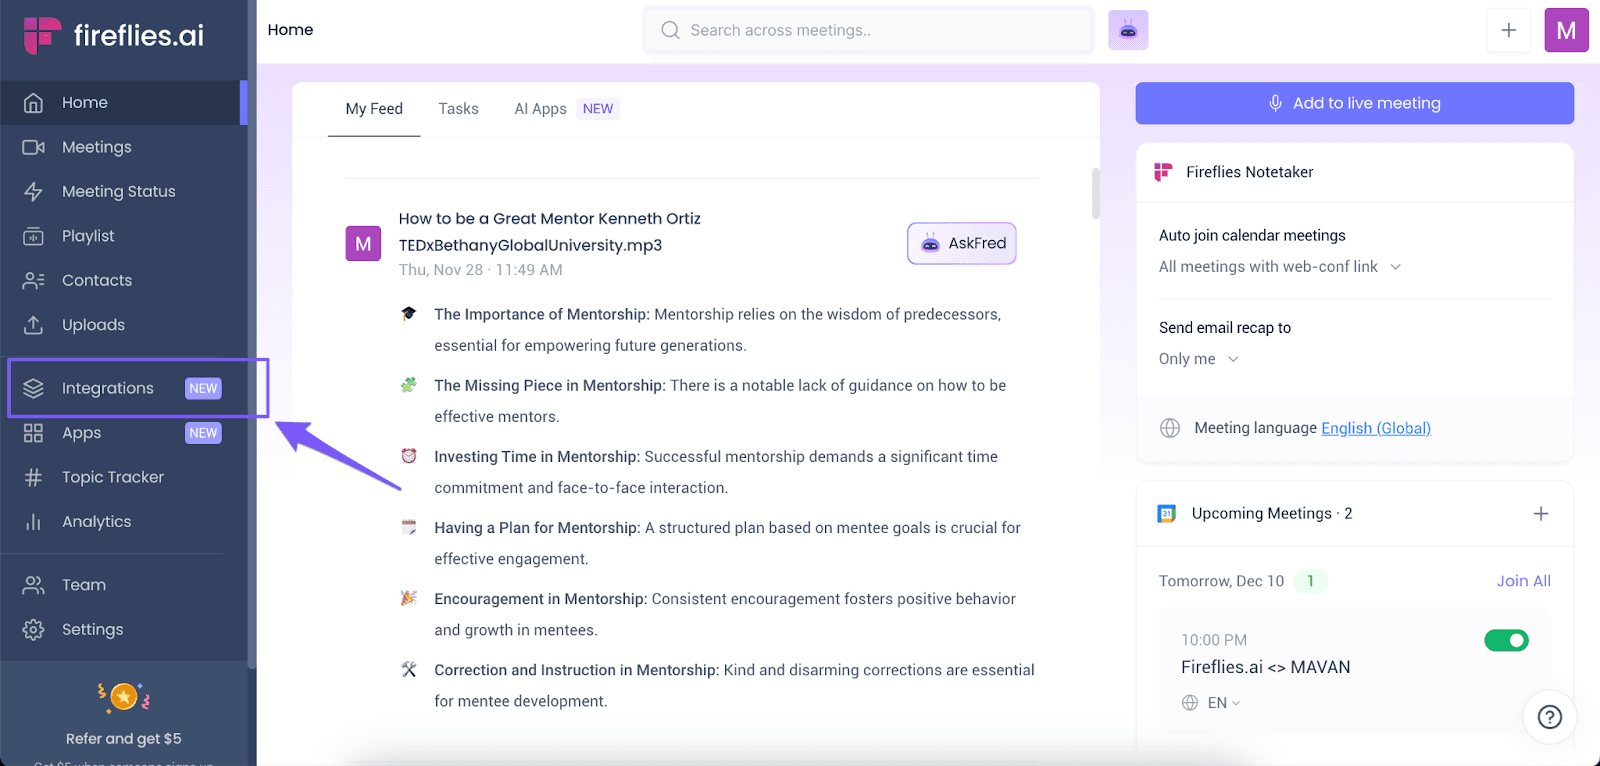Toggle off Fireflies.ai <> MAVAN meeting switch
1600x766 pixels.
[1506, 640]
